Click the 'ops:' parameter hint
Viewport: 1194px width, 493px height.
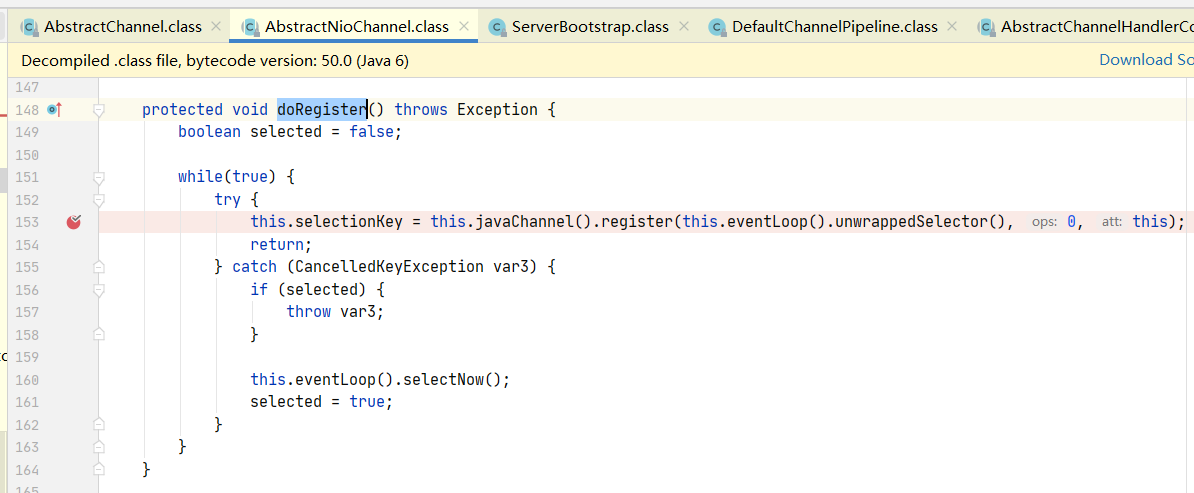[1044, 222]
